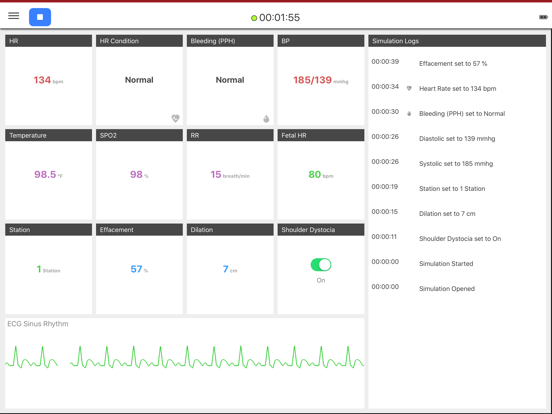Select log entry Systolic set to 185 mmhg
Screen dimensions: 552x414
pos(456,164)
